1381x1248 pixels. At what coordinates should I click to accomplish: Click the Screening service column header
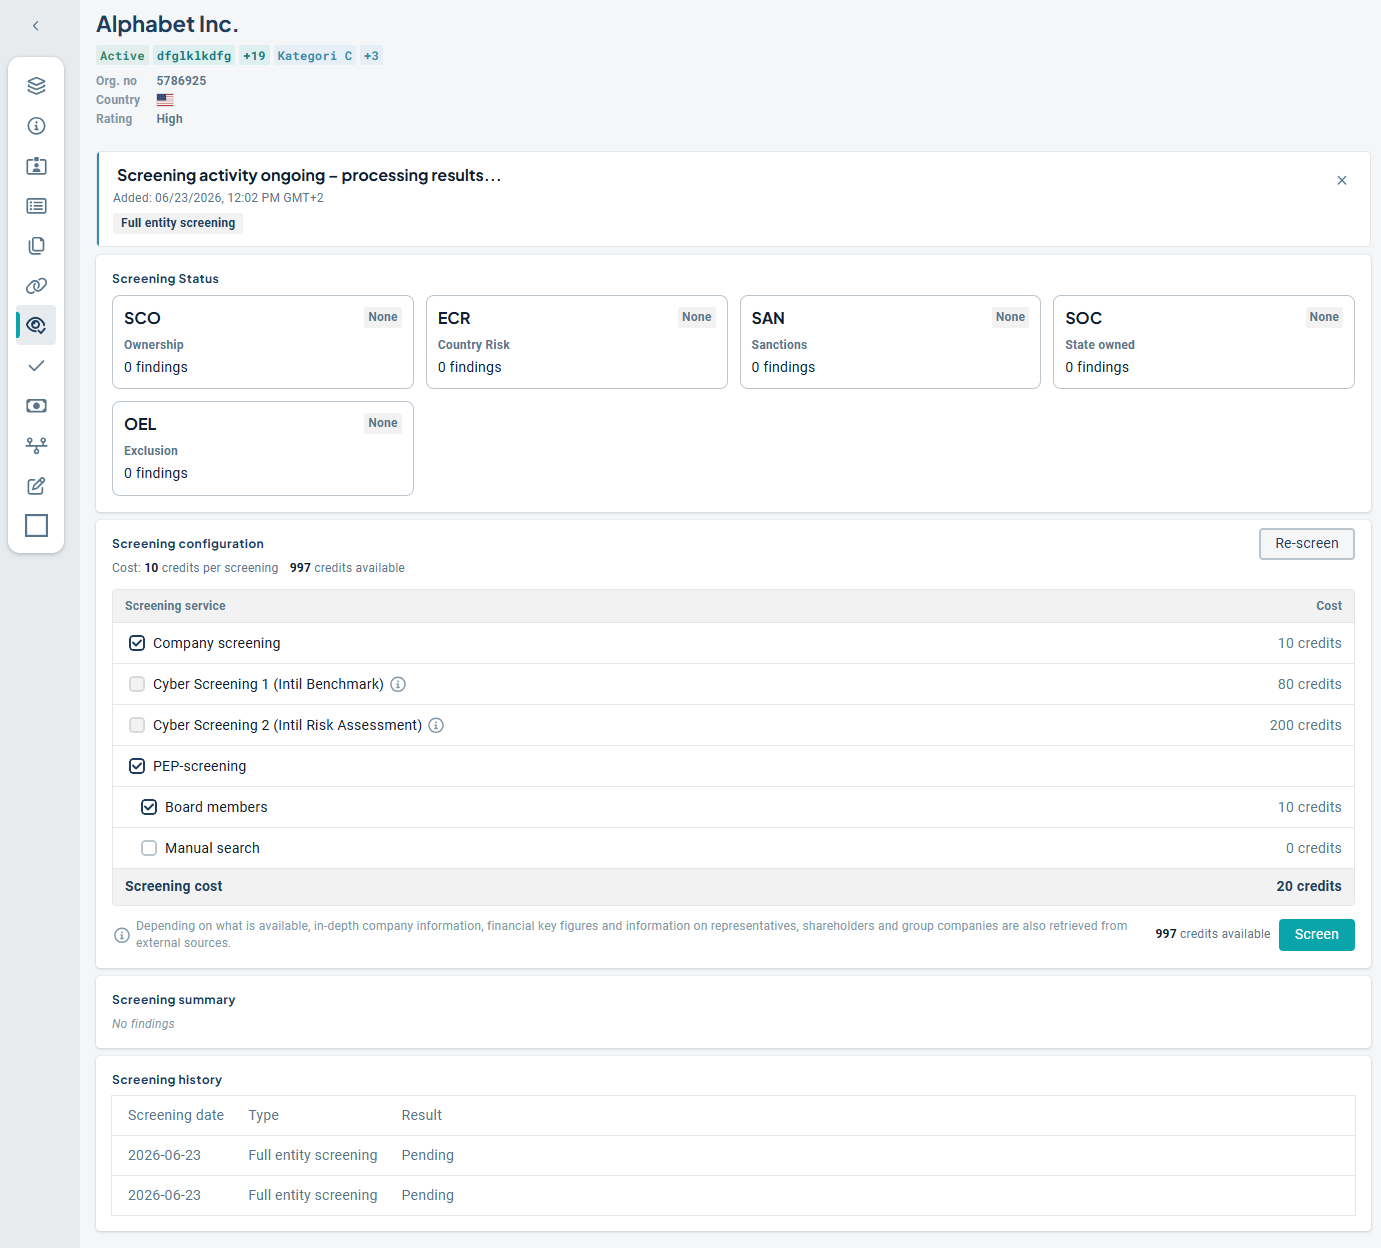click(x=175, y=606)
